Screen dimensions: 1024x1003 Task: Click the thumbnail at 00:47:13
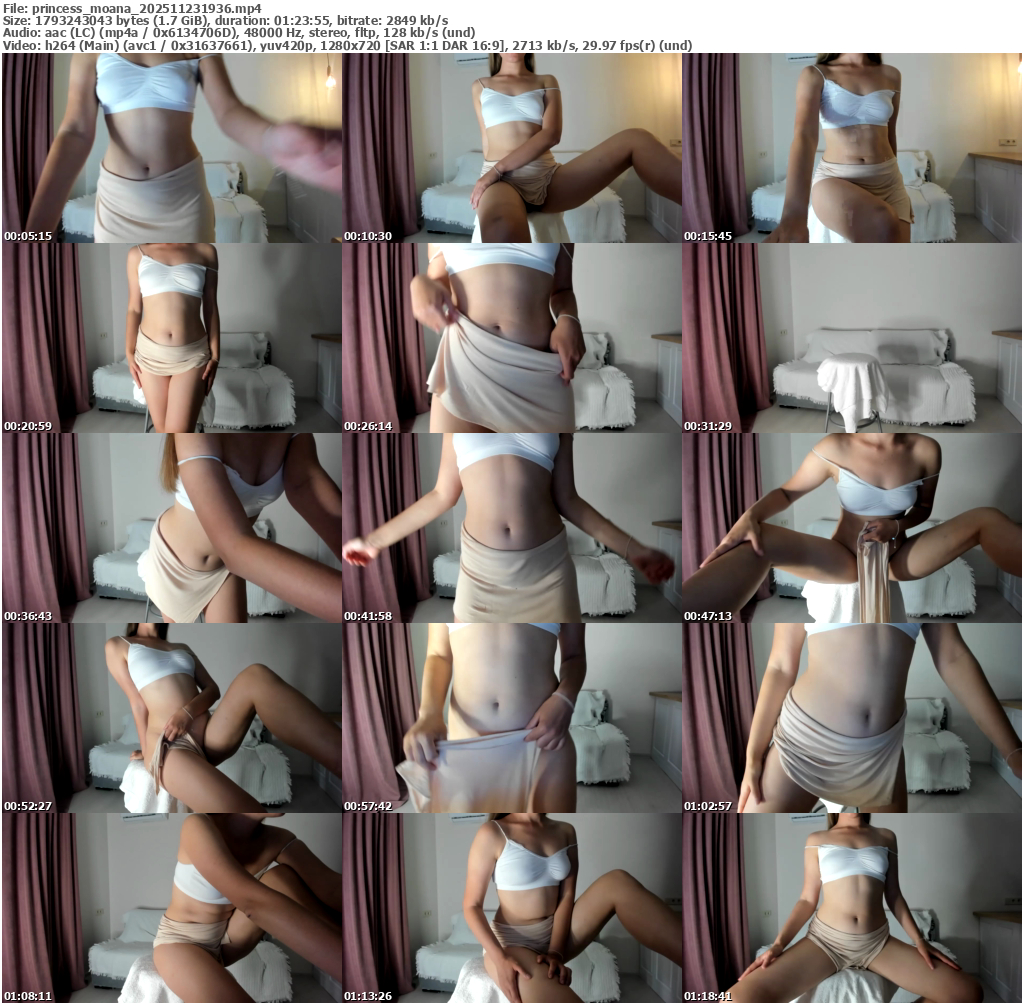click(x=852, y=528)
